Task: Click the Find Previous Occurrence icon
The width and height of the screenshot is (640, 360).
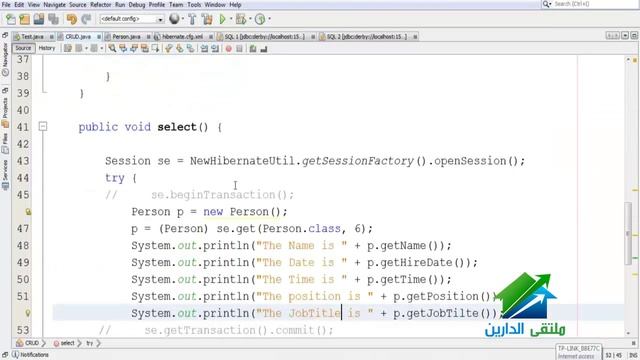Action: pyautogui.click(x=123, y=49)
